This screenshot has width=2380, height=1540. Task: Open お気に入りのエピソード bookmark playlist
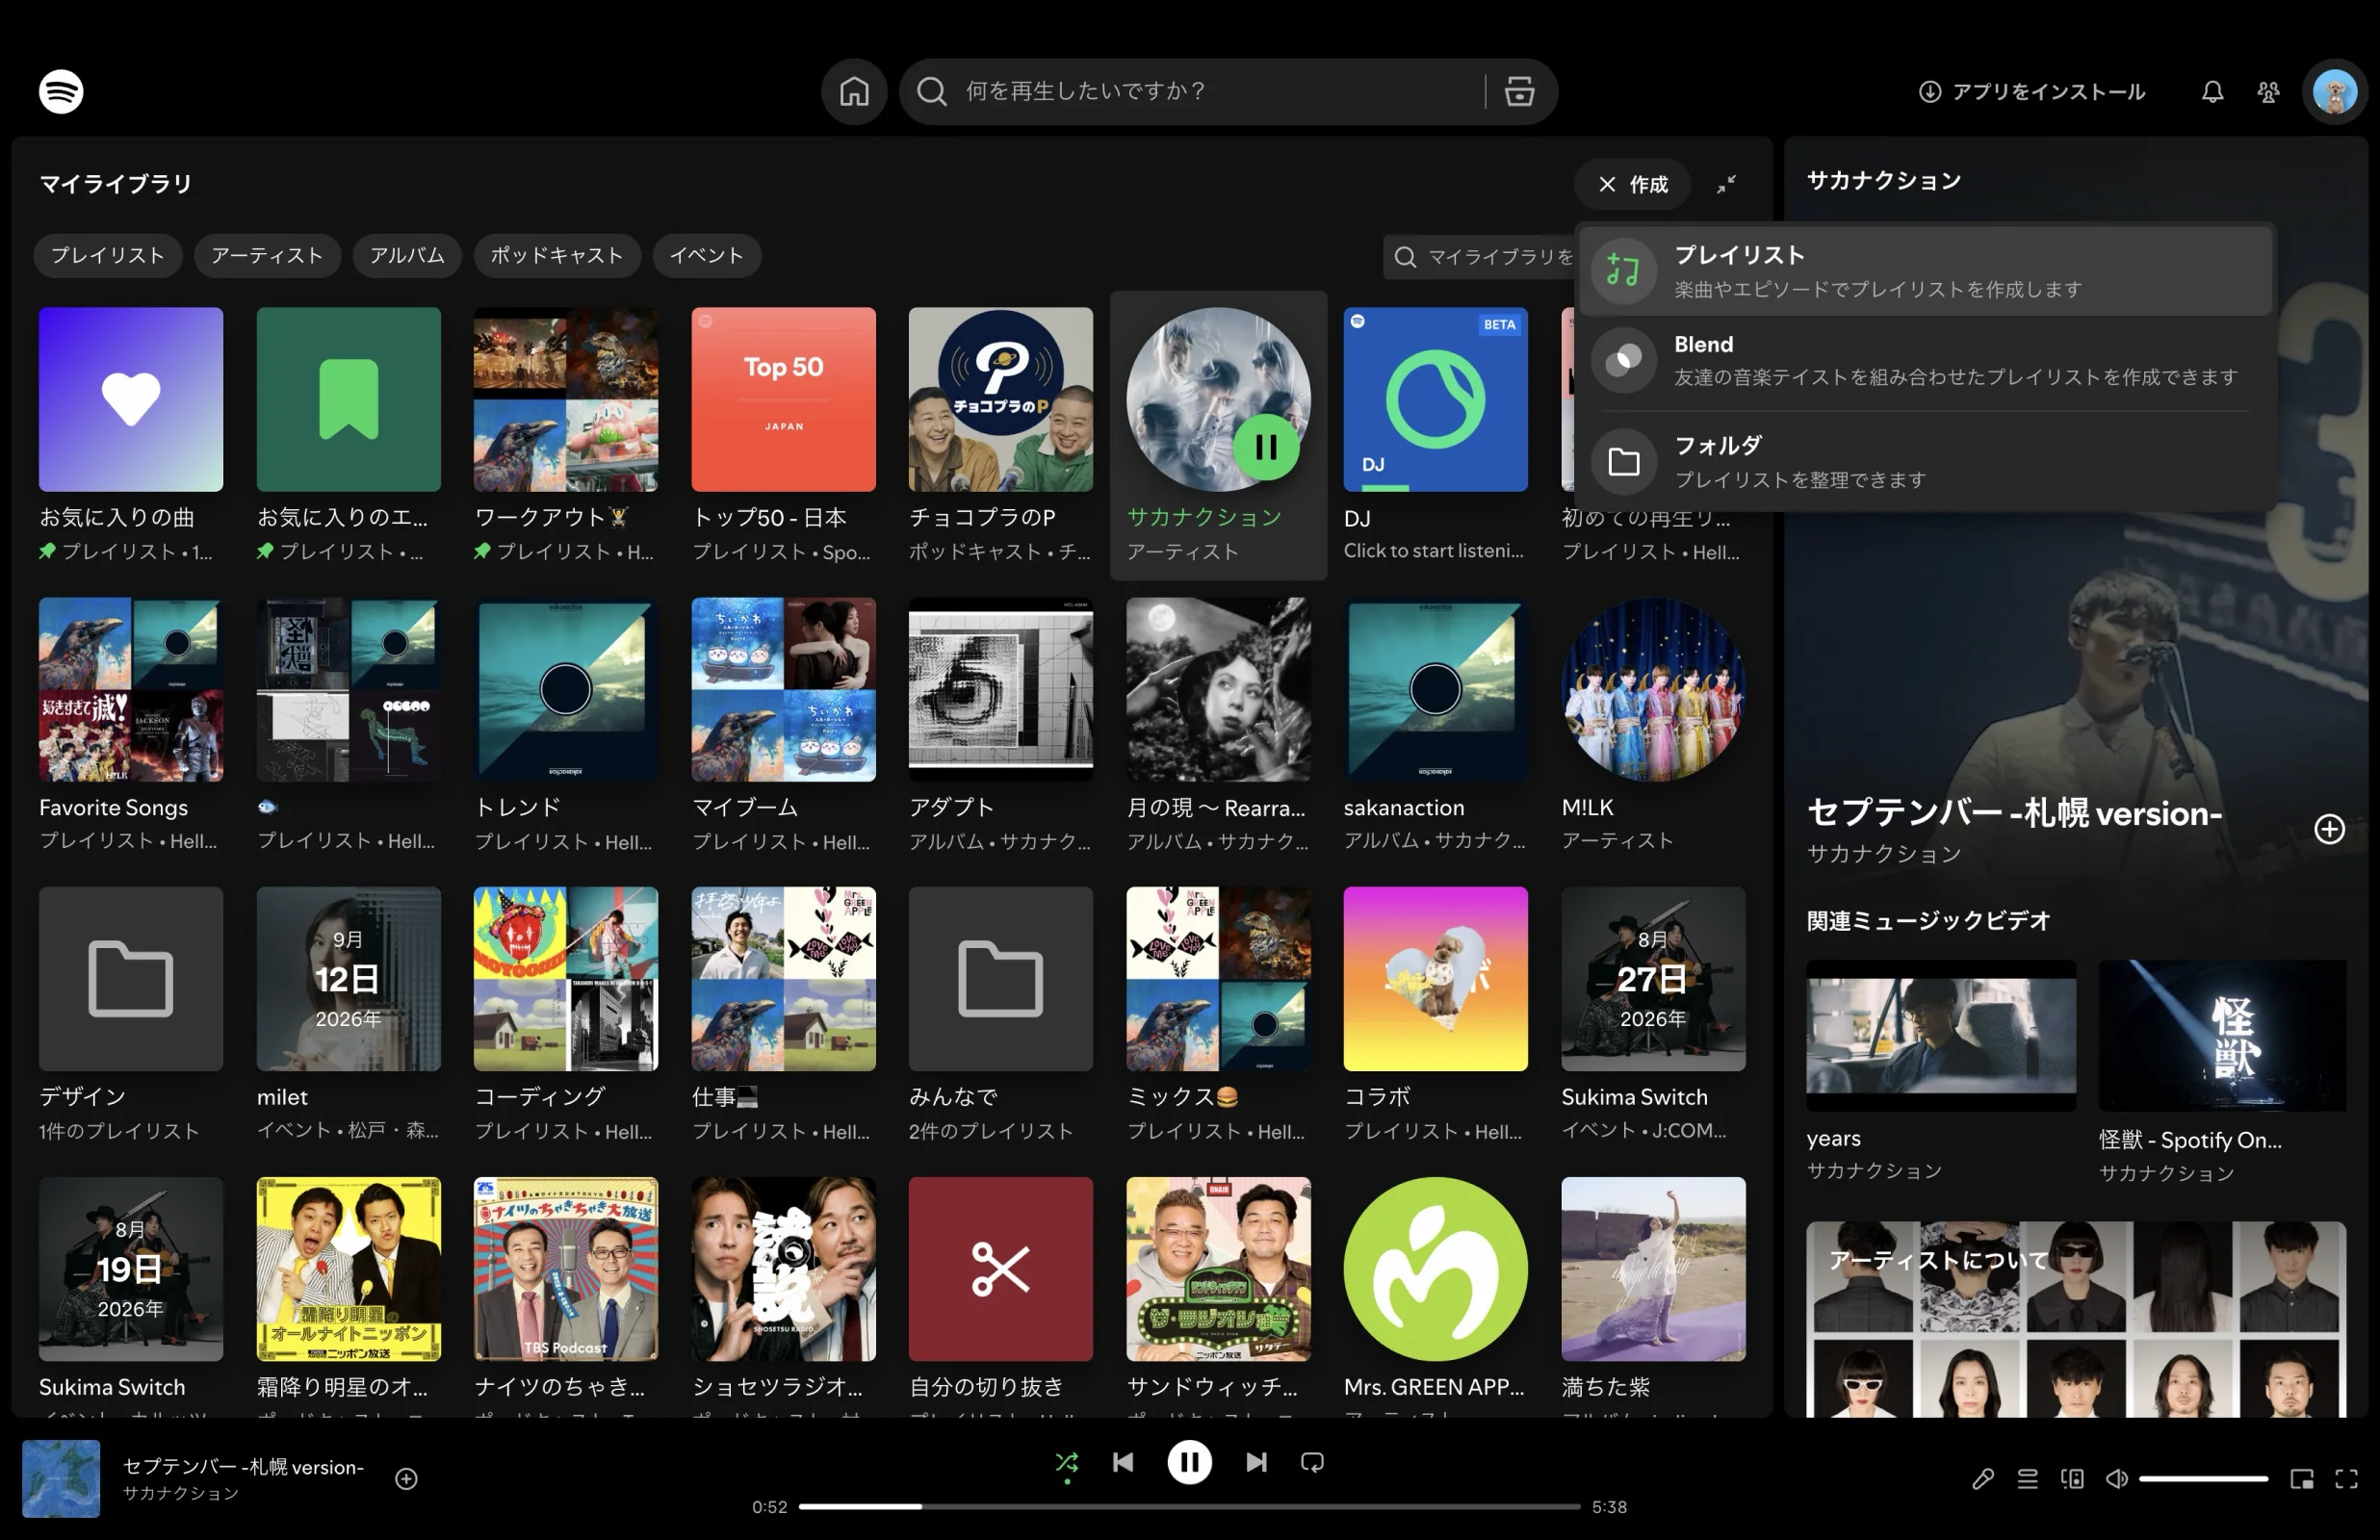click(x=348, y=435)
